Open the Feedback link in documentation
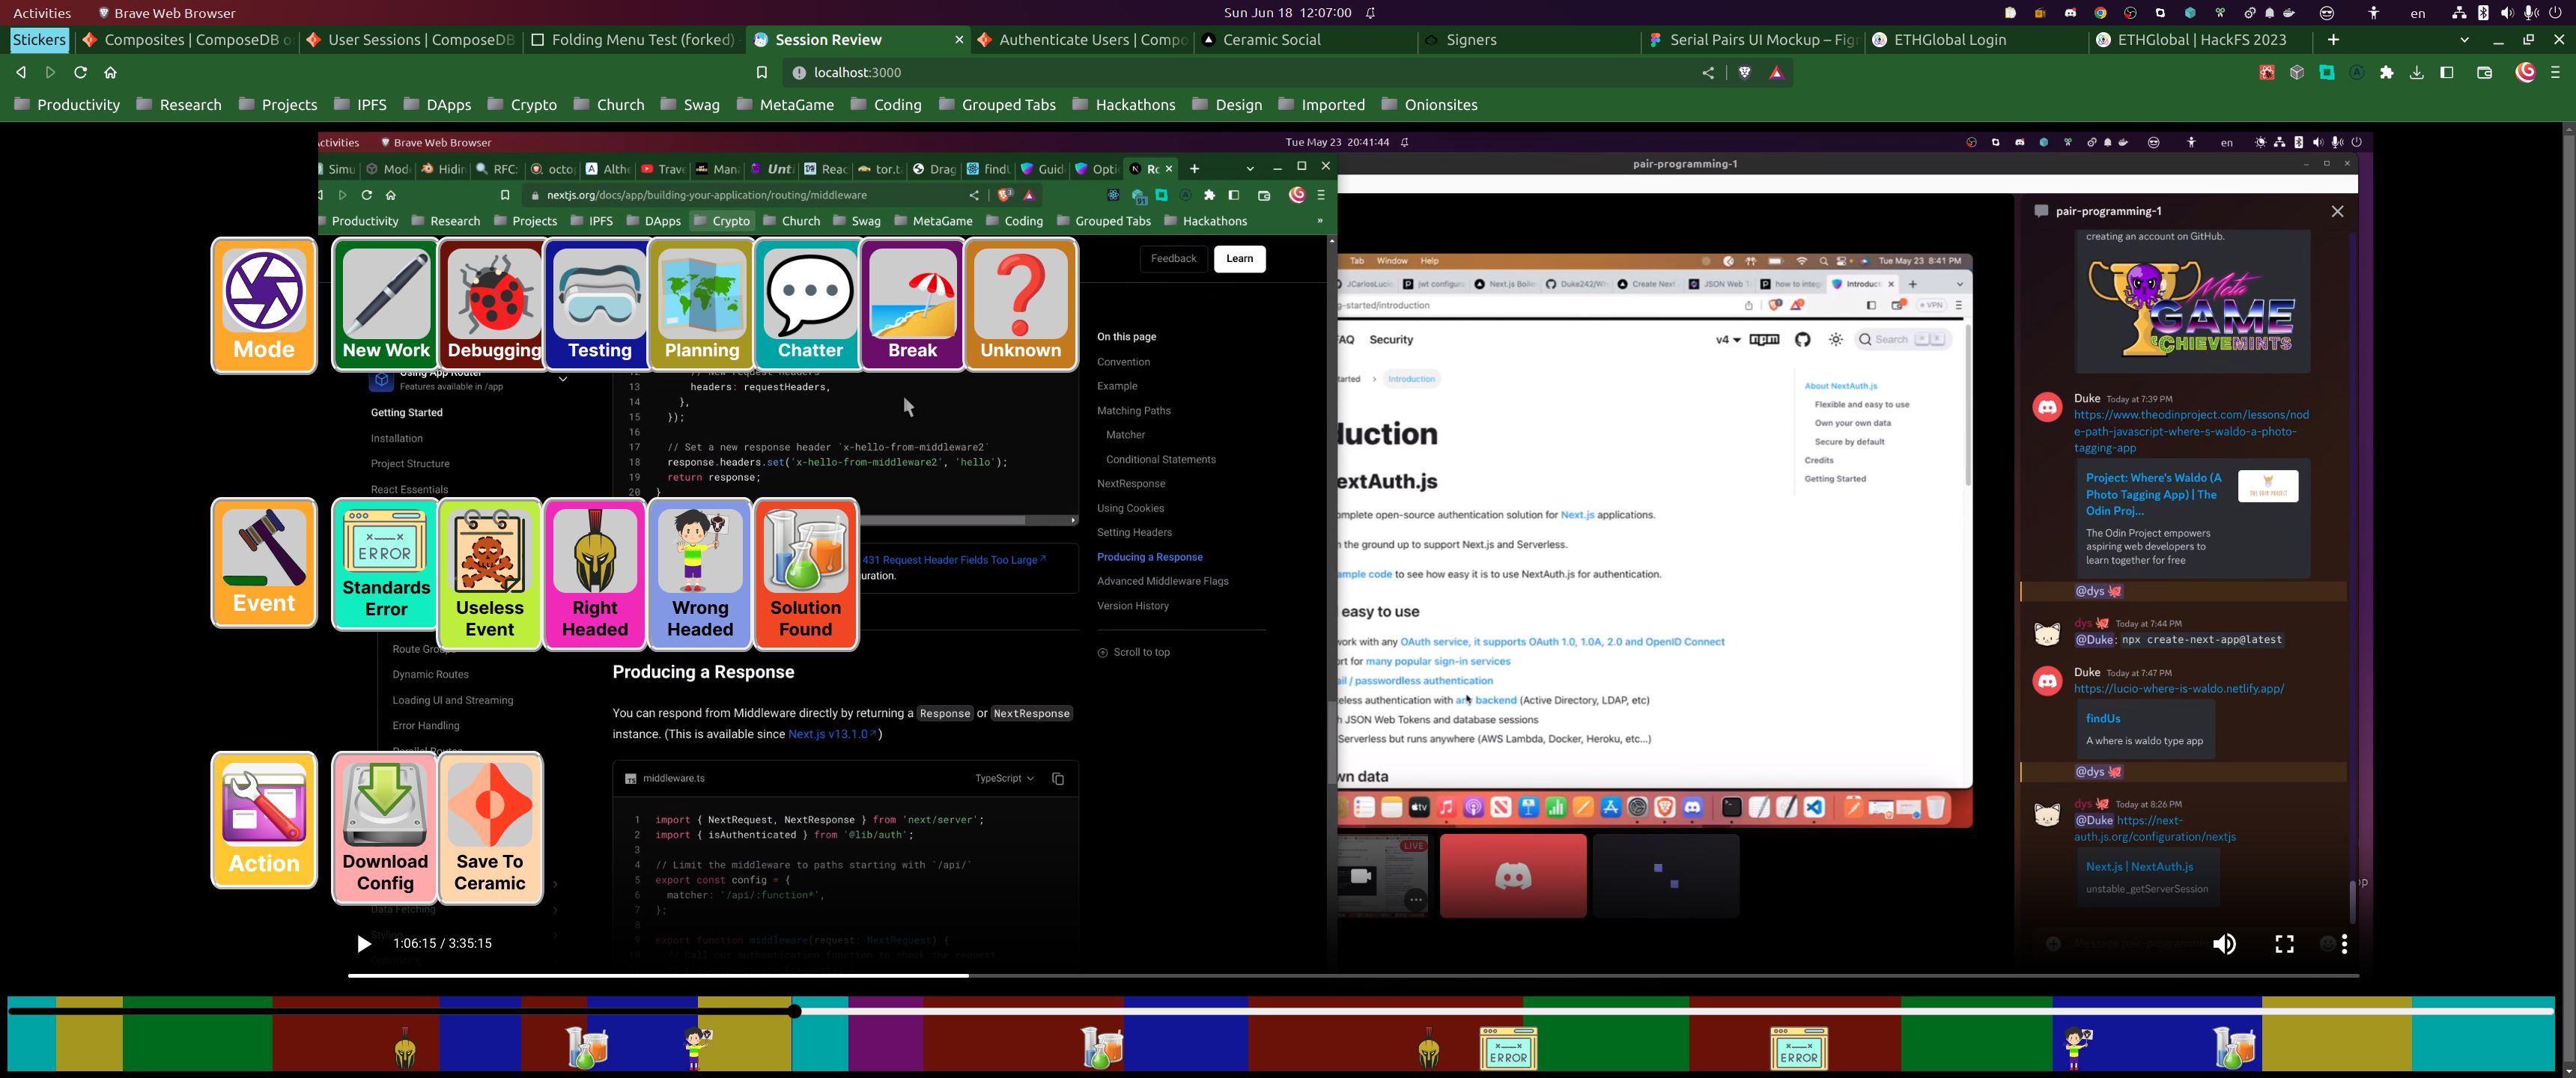 [x=1173, y=258]
